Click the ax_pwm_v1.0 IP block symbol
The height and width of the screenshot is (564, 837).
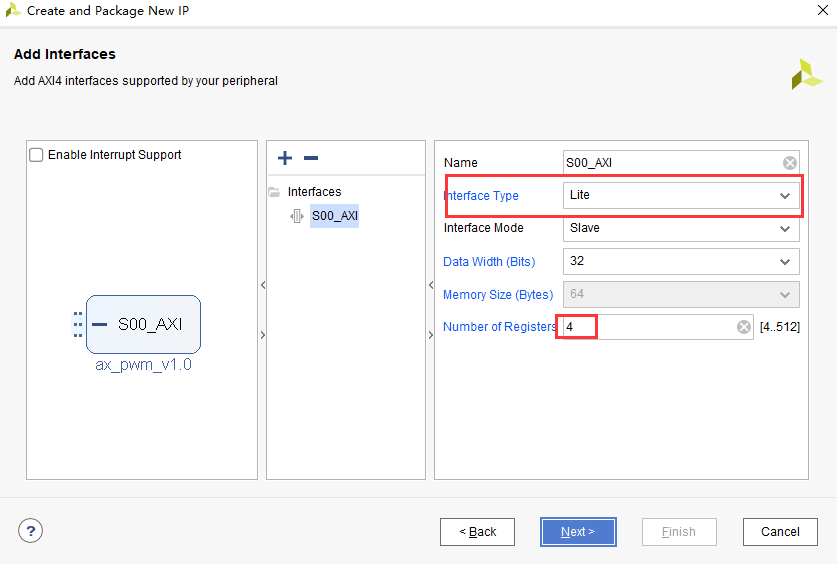pyautogui.click(x=143, y=324)
